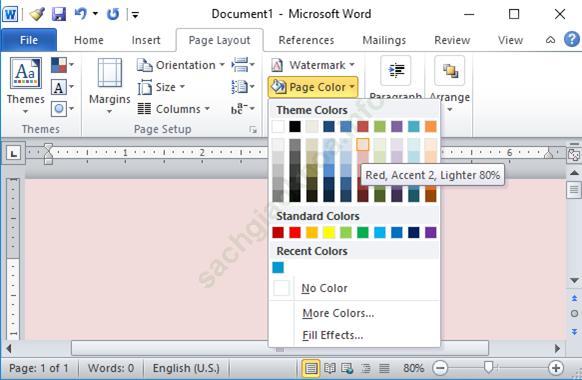
Task: Open the Paragraph group button
Action: click(396, 78)
